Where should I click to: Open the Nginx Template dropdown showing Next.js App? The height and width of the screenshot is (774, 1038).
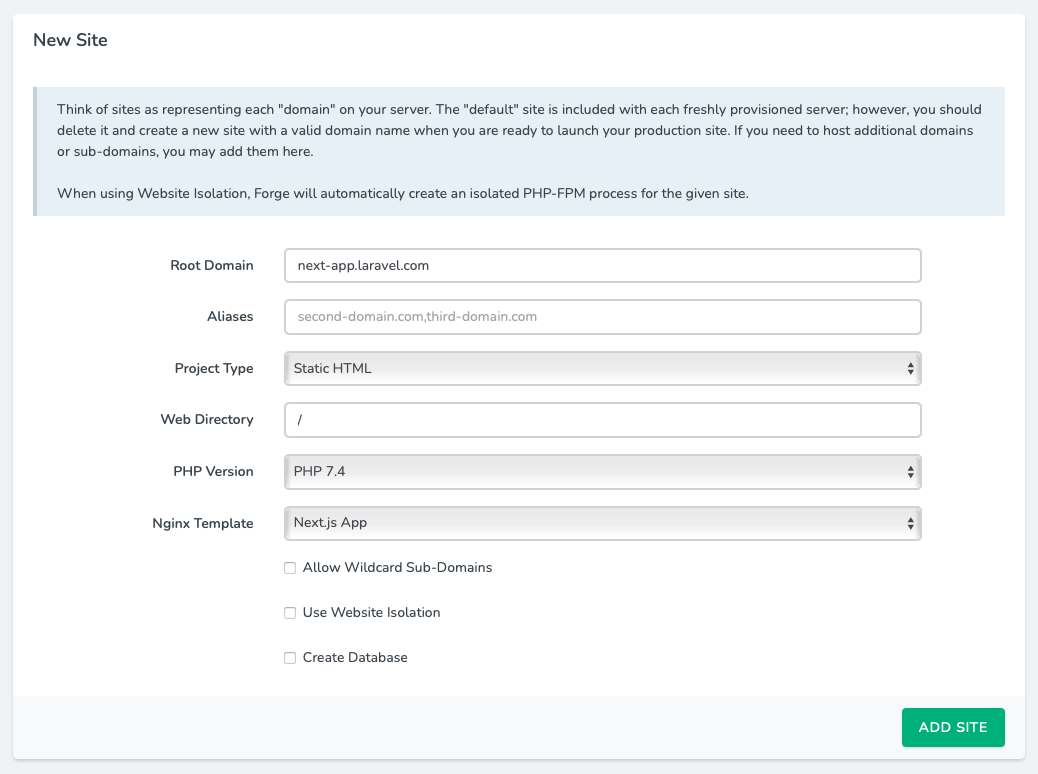[600, 523]
